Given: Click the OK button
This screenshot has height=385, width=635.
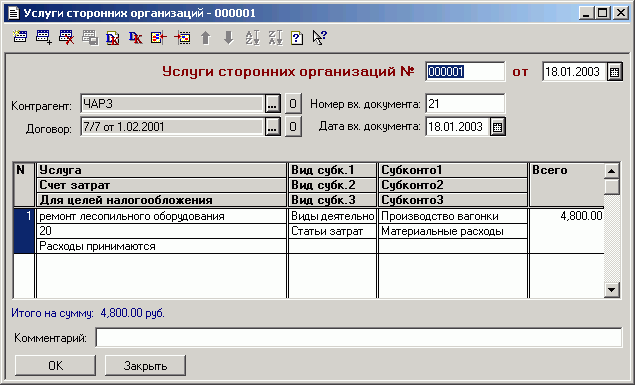Looking at the screenshot, I should (55, 365).
